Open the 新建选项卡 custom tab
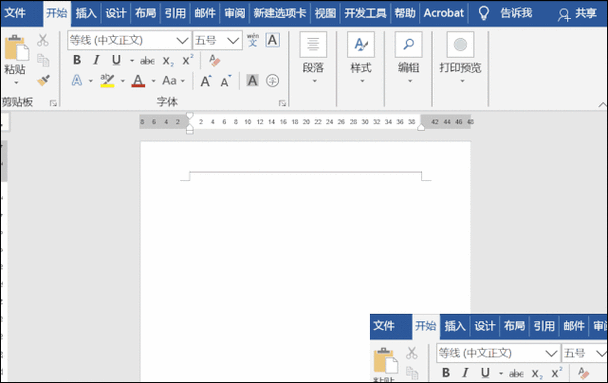 click(x=280, y=13)
